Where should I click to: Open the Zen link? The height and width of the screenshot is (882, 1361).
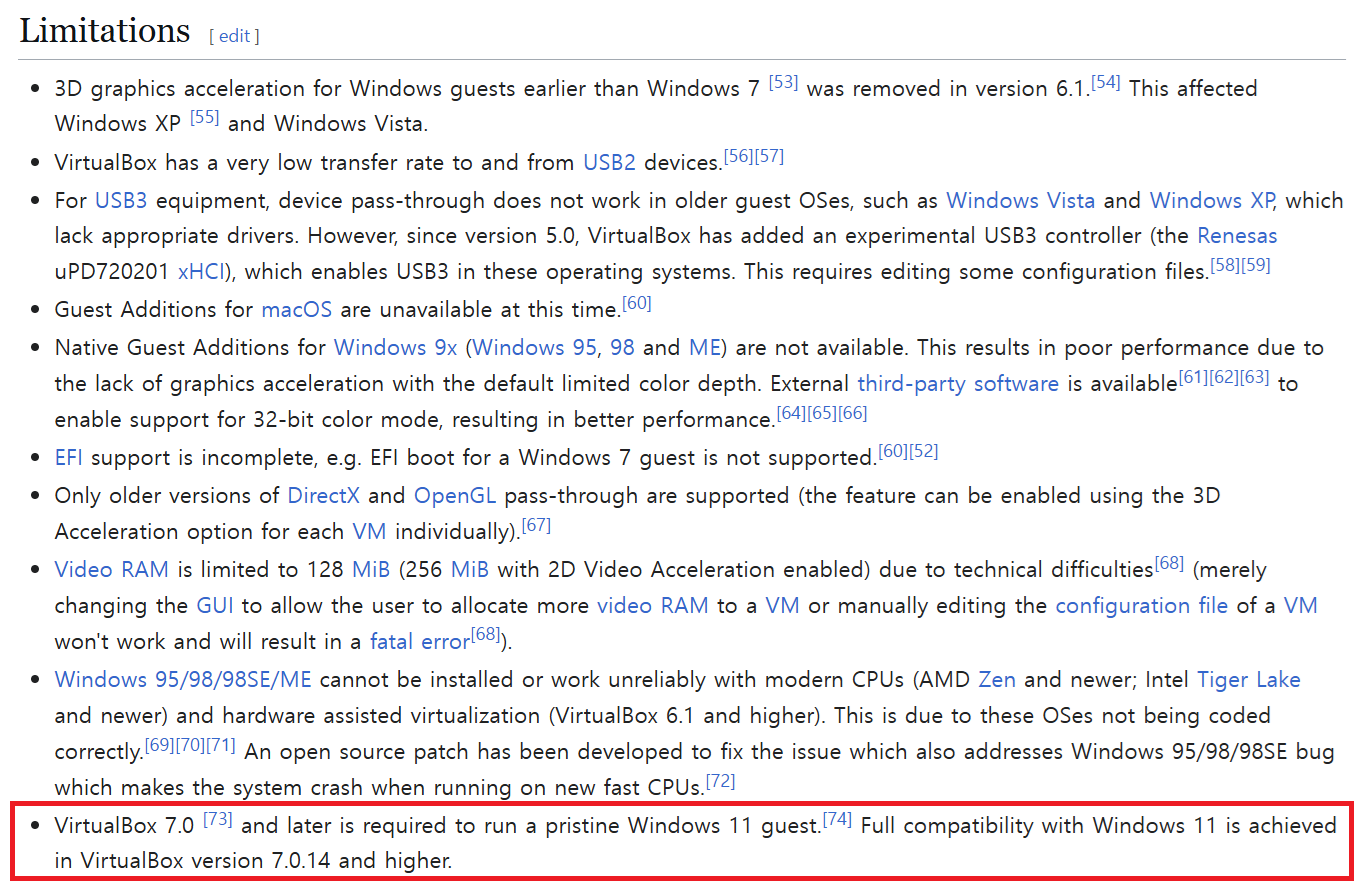point(997,680)
